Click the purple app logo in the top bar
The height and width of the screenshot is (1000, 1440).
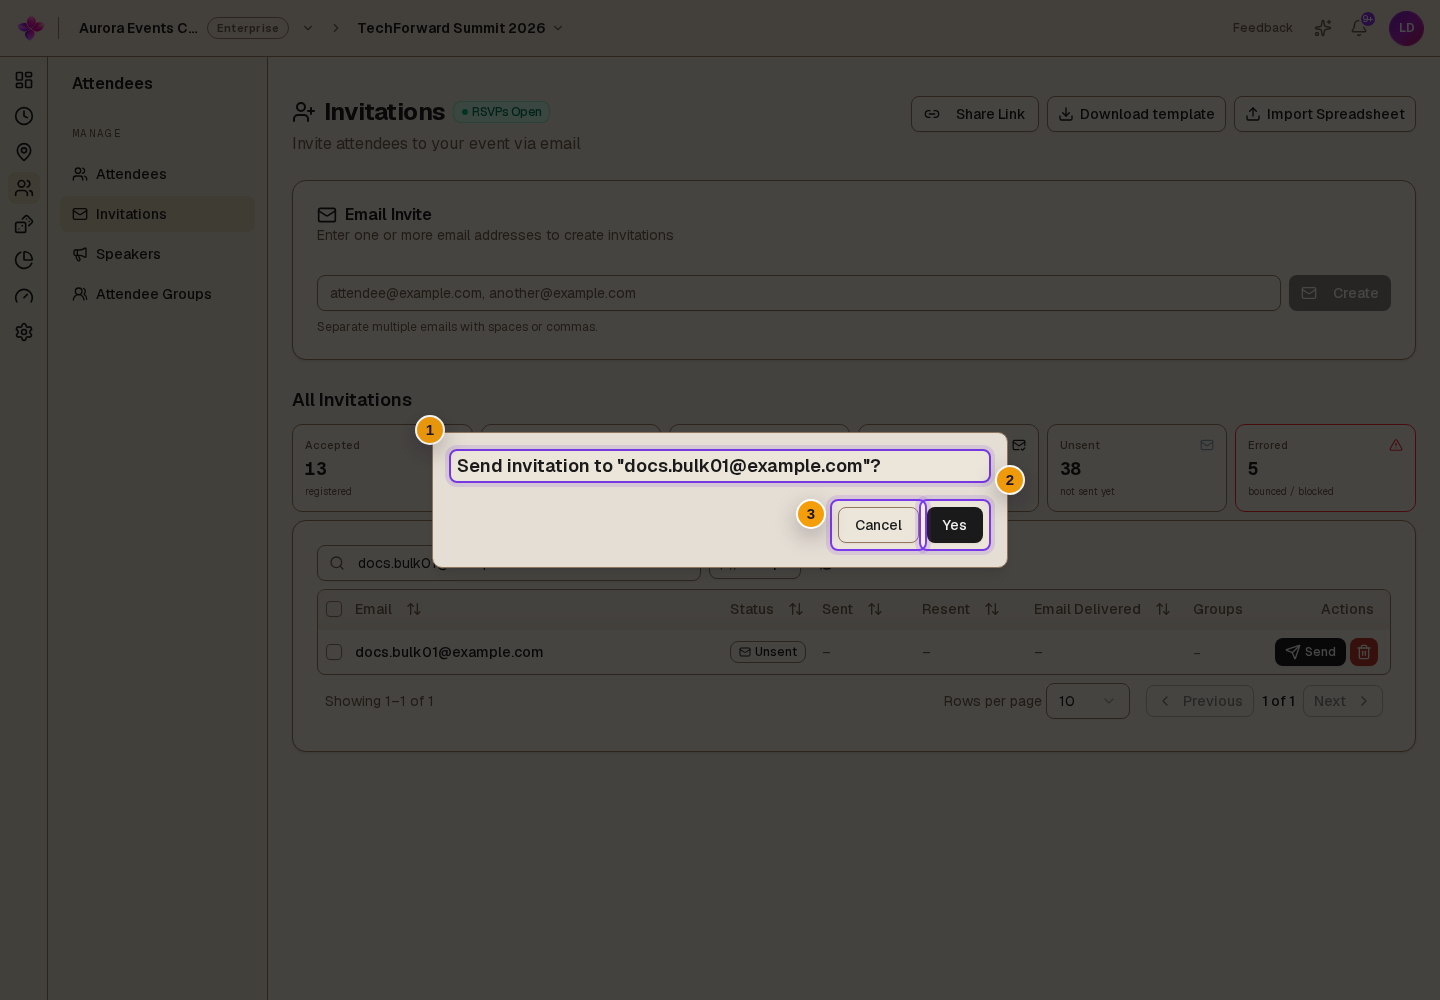[31, 28]
